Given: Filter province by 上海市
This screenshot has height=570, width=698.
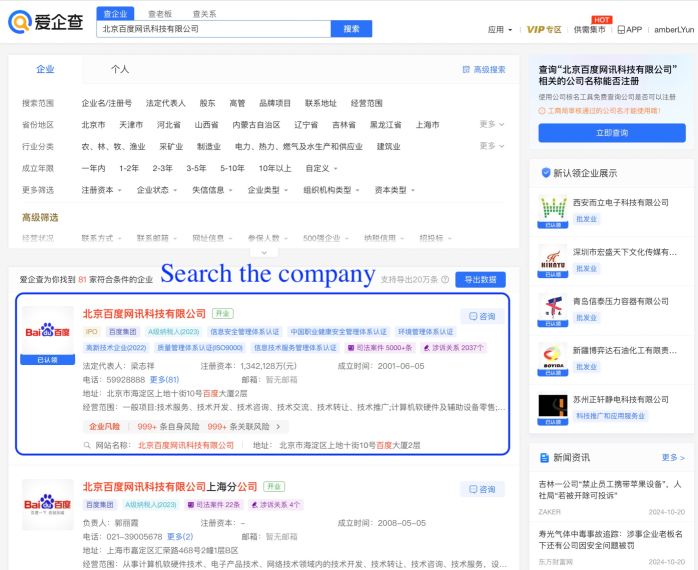Looking at the screenshot, I should (x=427, y=125).
